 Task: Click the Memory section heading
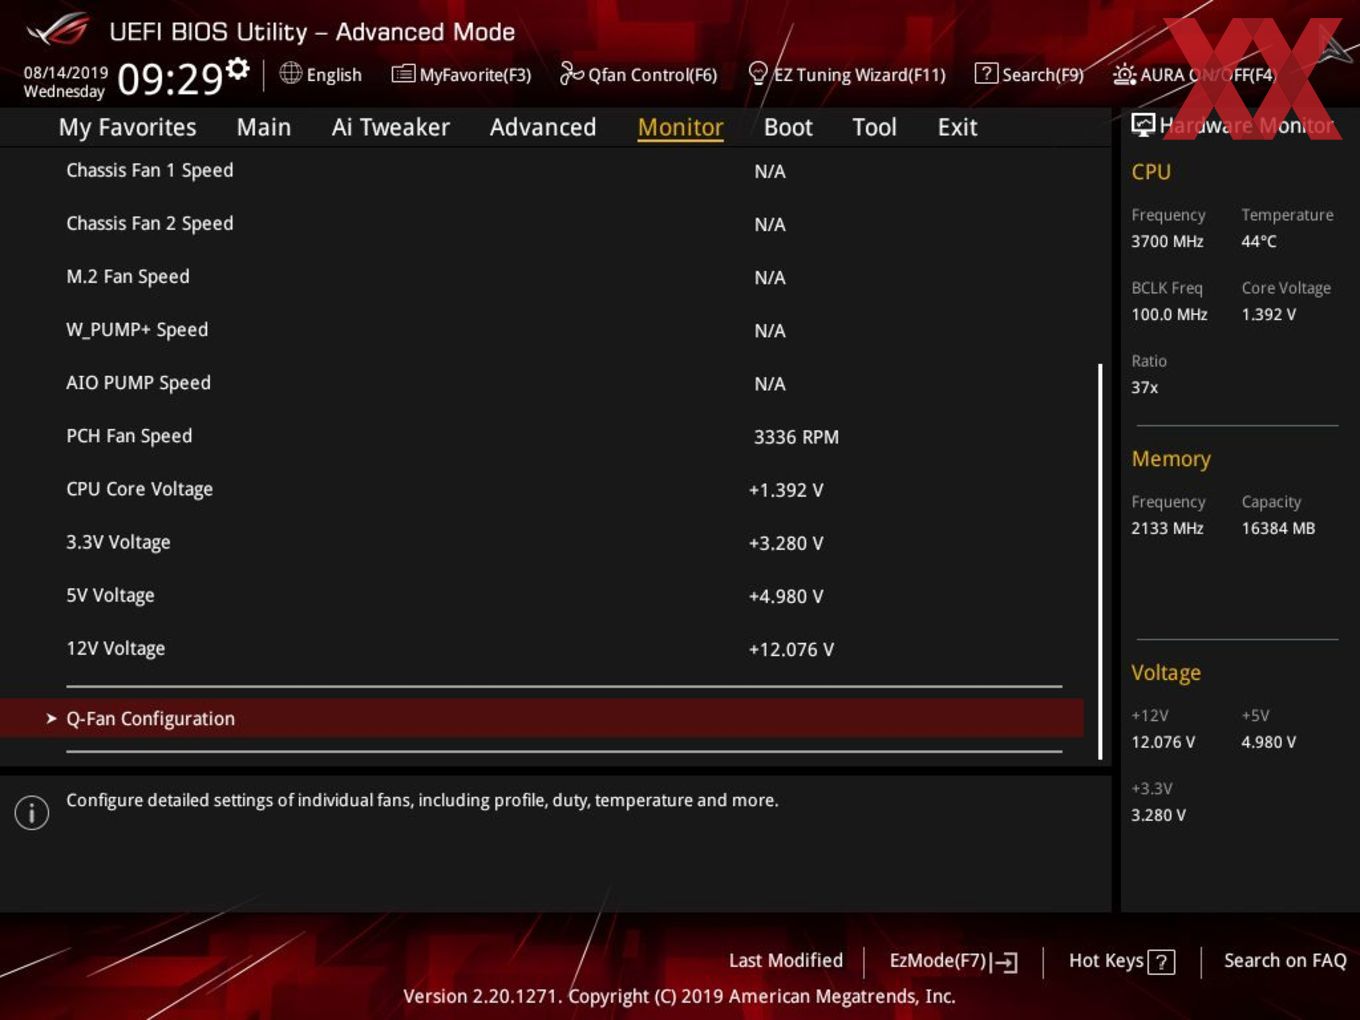pyautogui.click(x=1171, y=459)
